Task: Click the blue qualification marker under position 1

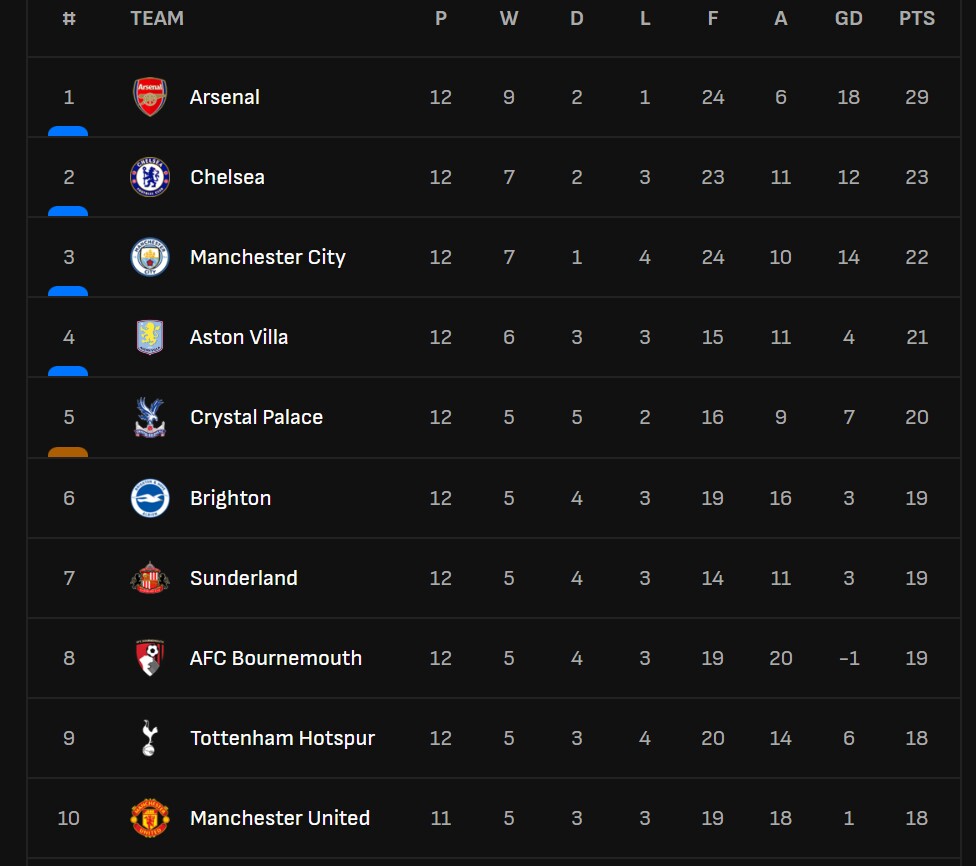Action: (x=68, y=131)
